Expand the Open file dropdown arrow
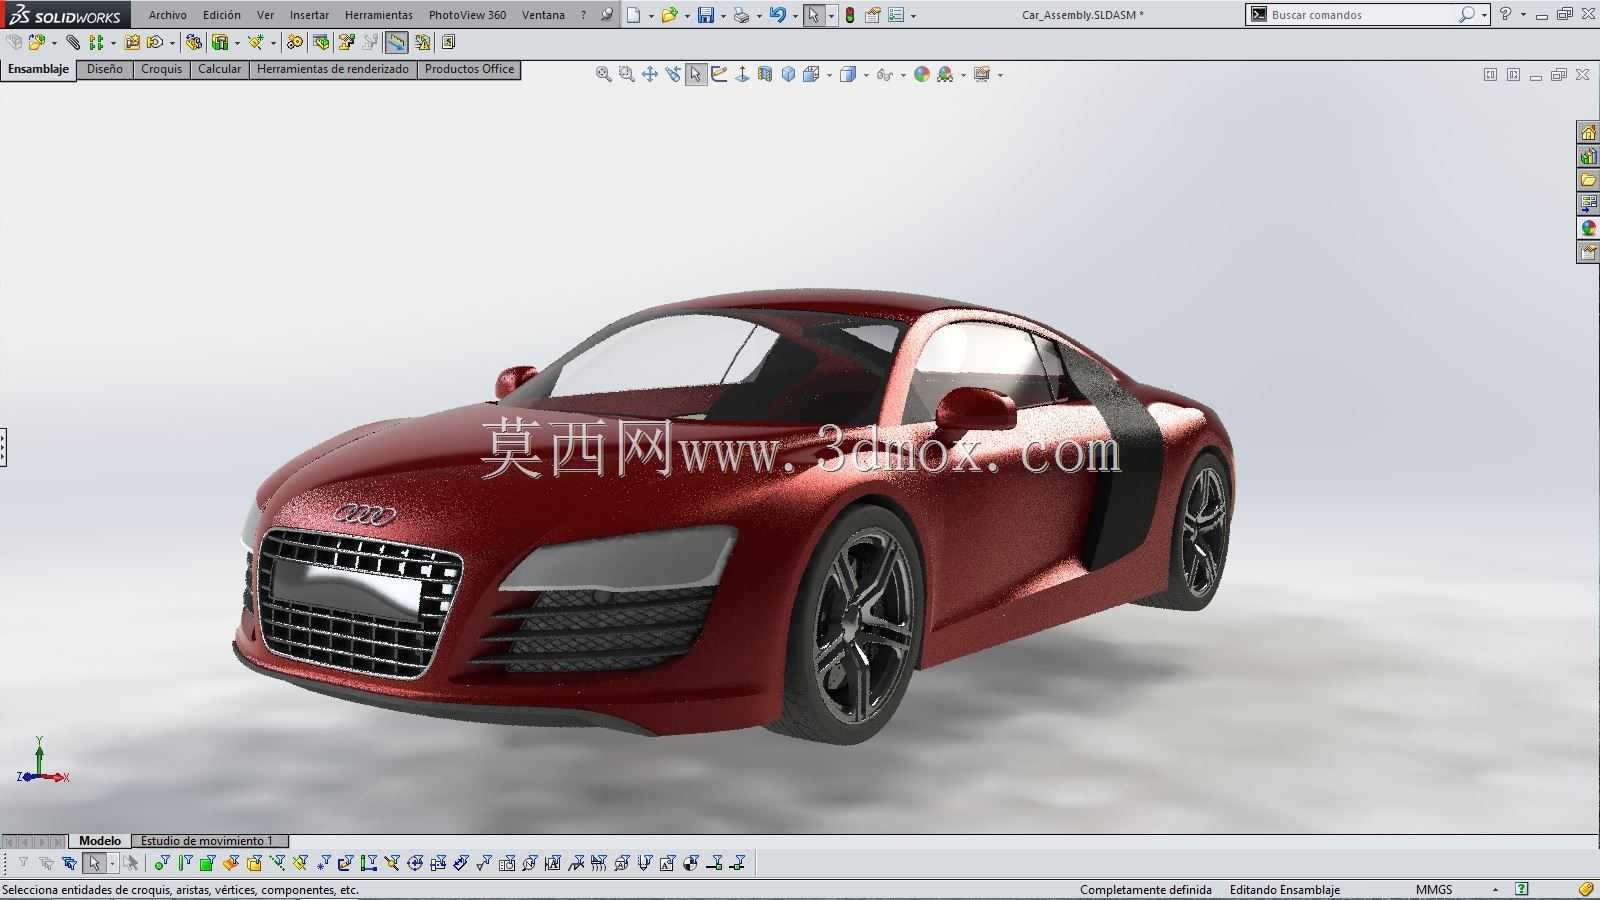 687,16
